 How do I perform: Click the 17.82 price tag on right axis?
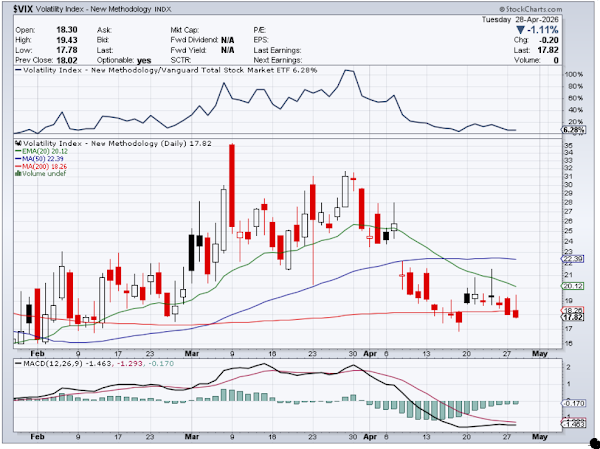click(573, 317)
